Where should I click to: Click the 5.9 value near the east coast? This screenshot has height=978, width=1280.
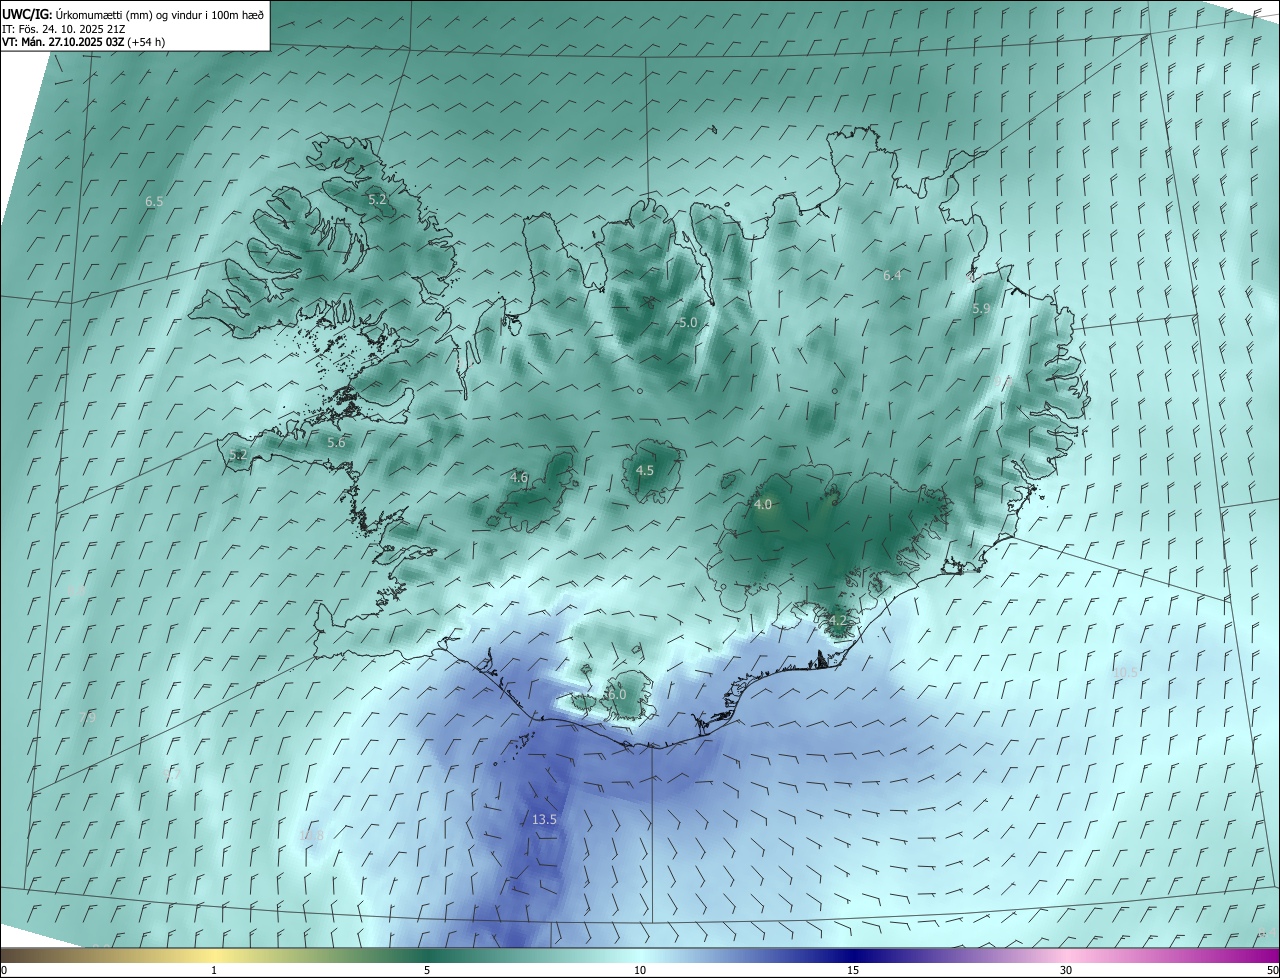pyautogui.click(x=981, y=309)
